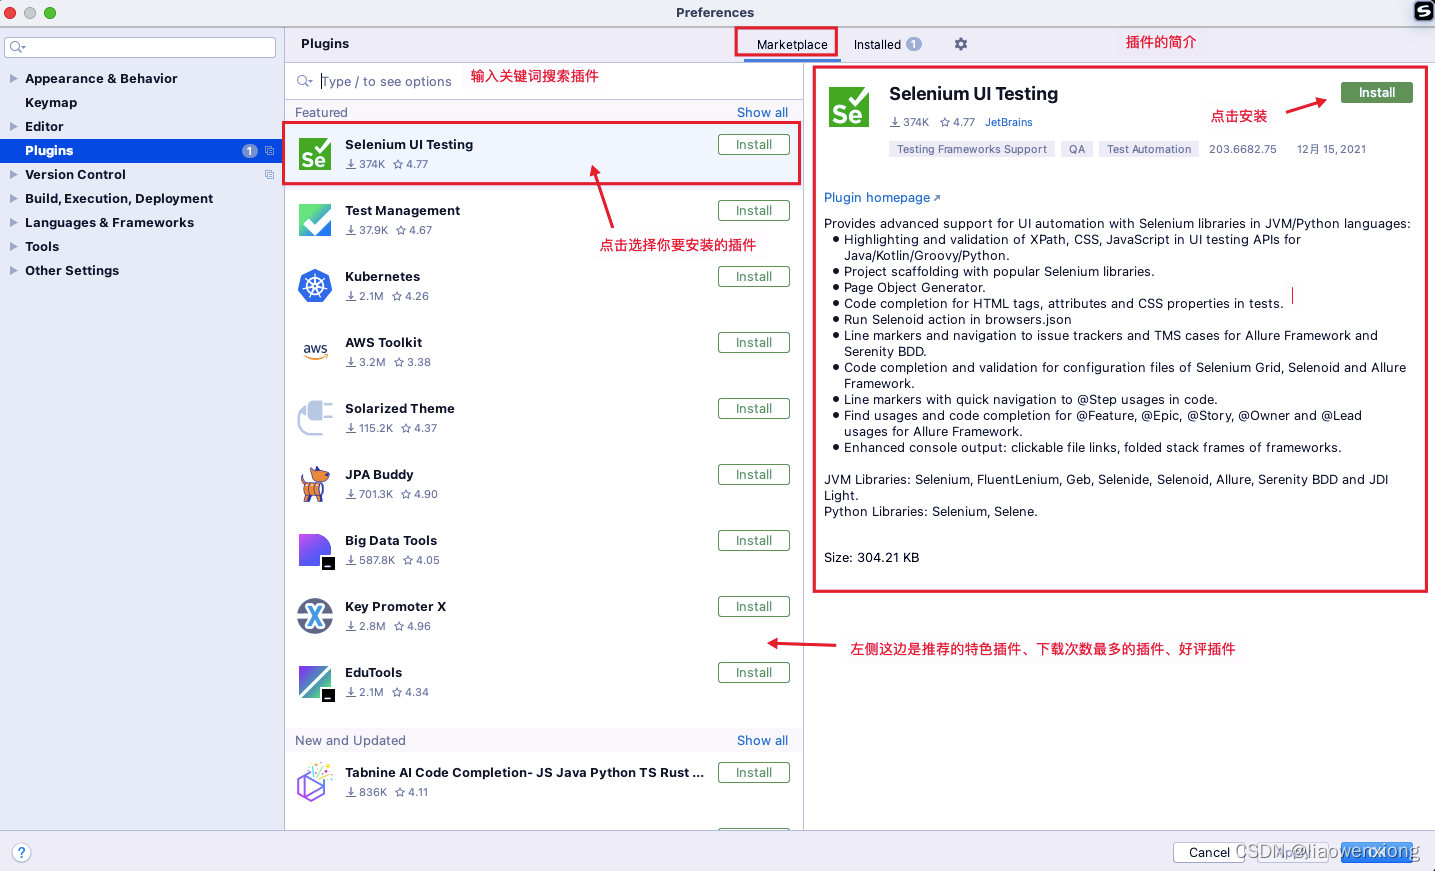Click the Testing Frameworks Support tag

point(972,149)
